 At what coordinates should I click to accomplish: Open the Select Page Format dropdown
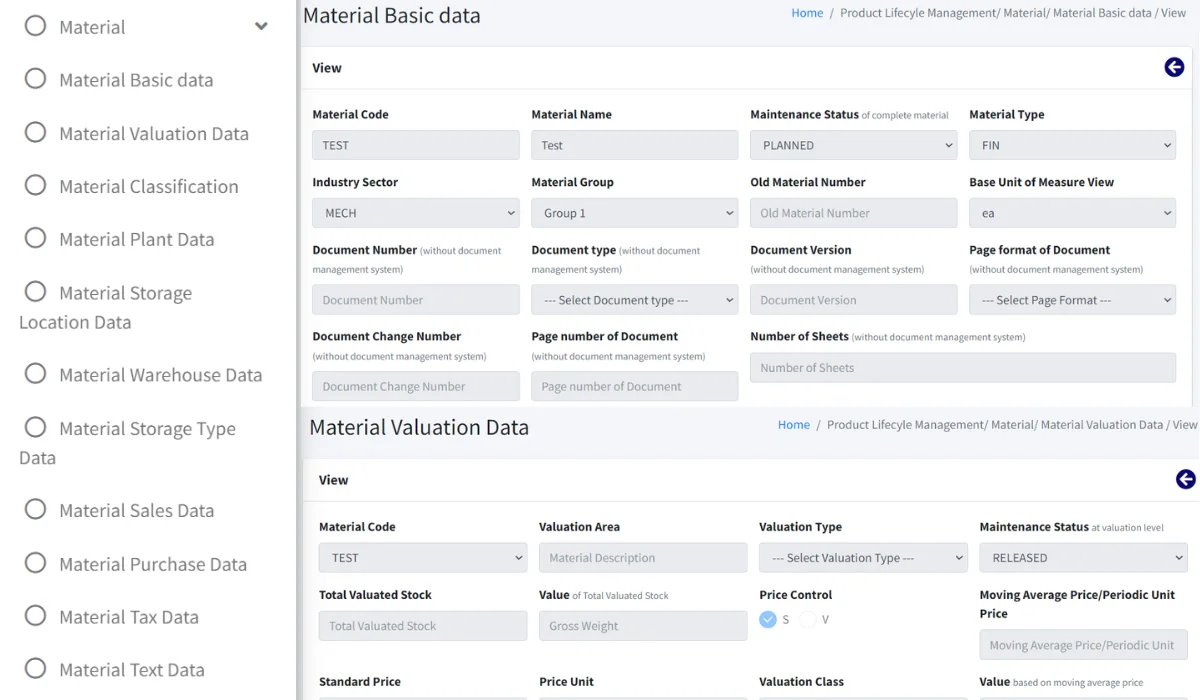(1071, 299)
